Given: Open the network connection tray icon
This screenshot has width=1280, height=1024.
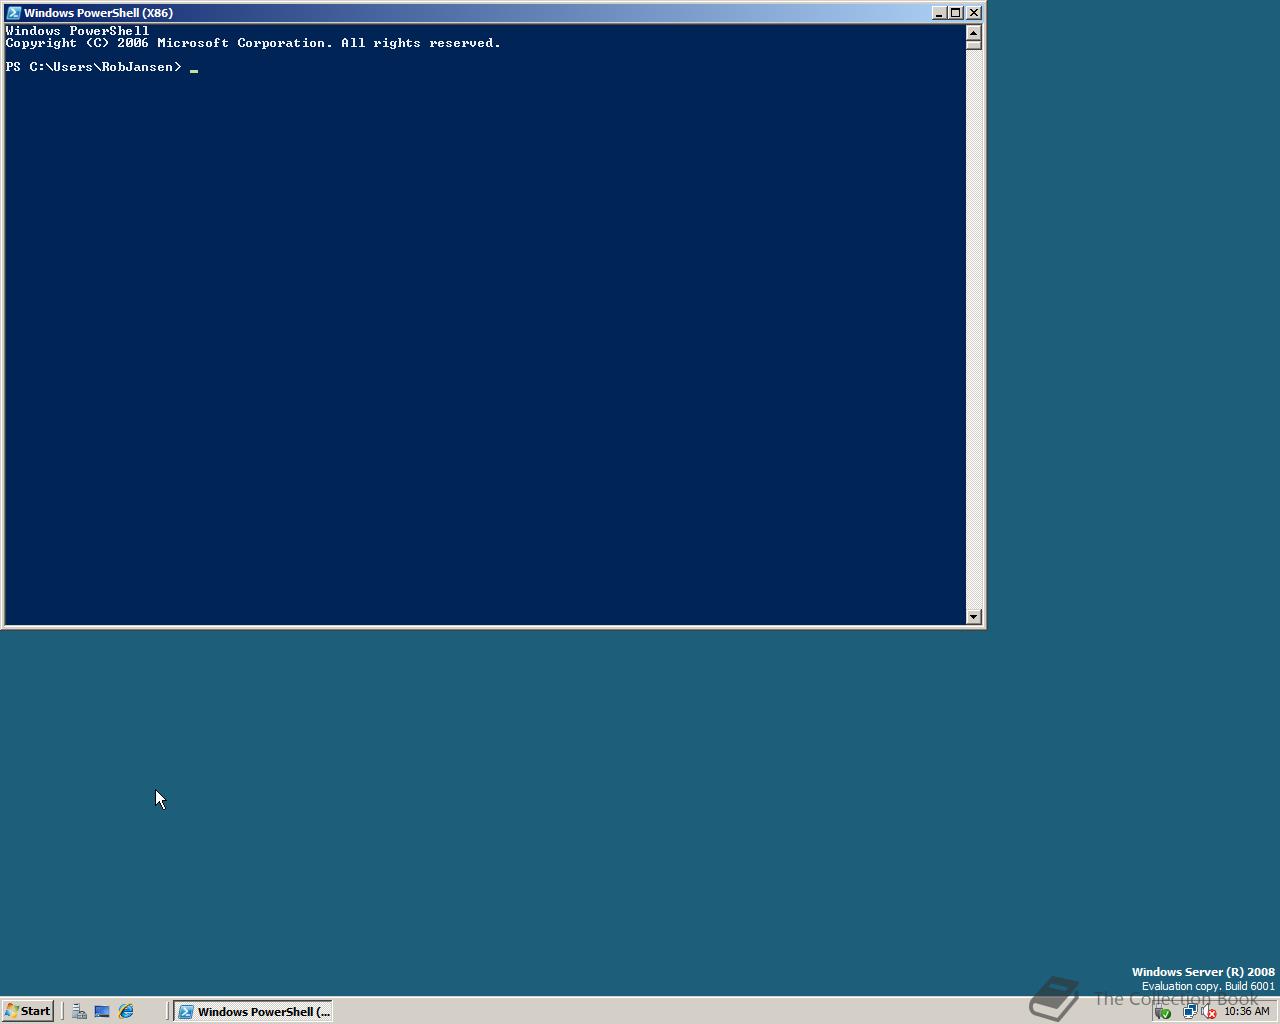Looking at the screenshot, I should tap(1189, 1012).
